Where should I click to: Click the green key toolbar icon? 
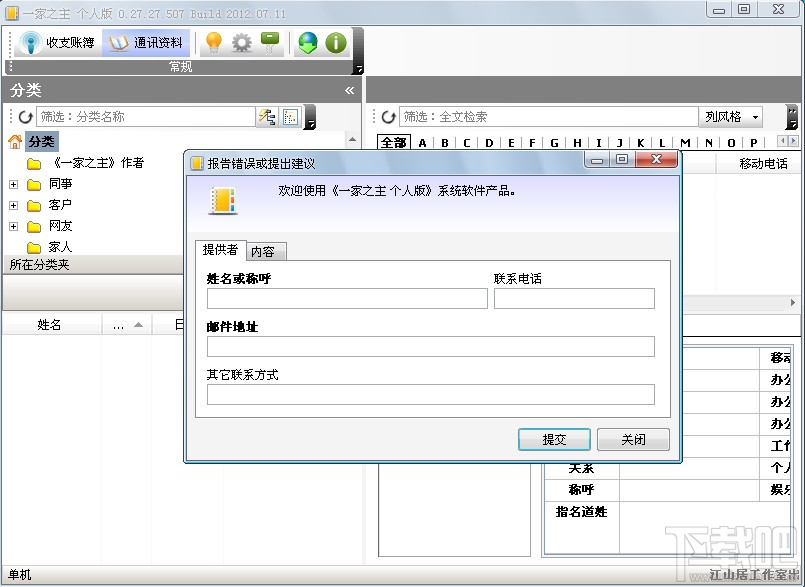click(x=270, y=42)
